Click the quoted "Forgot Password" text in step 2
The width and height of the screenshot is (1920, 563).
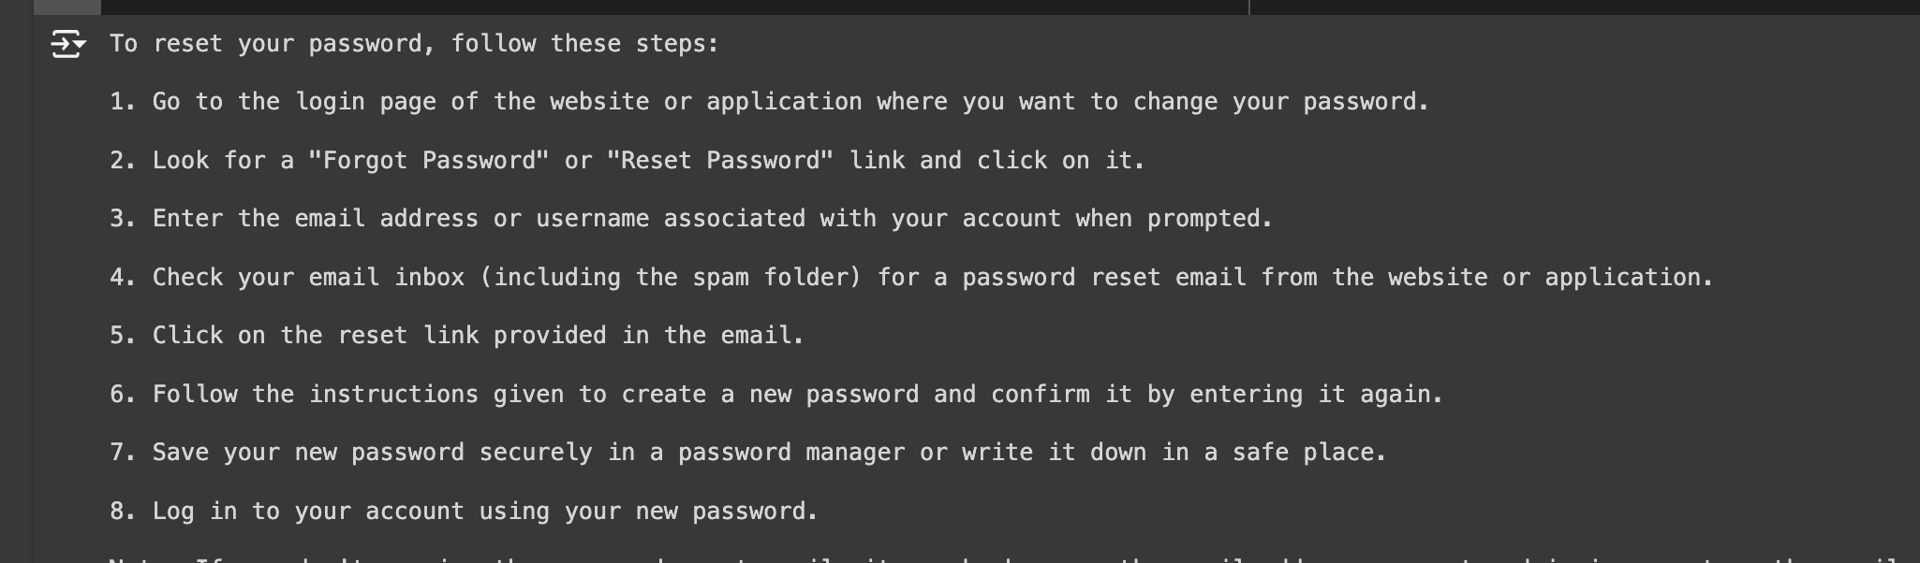pos(428,161)
